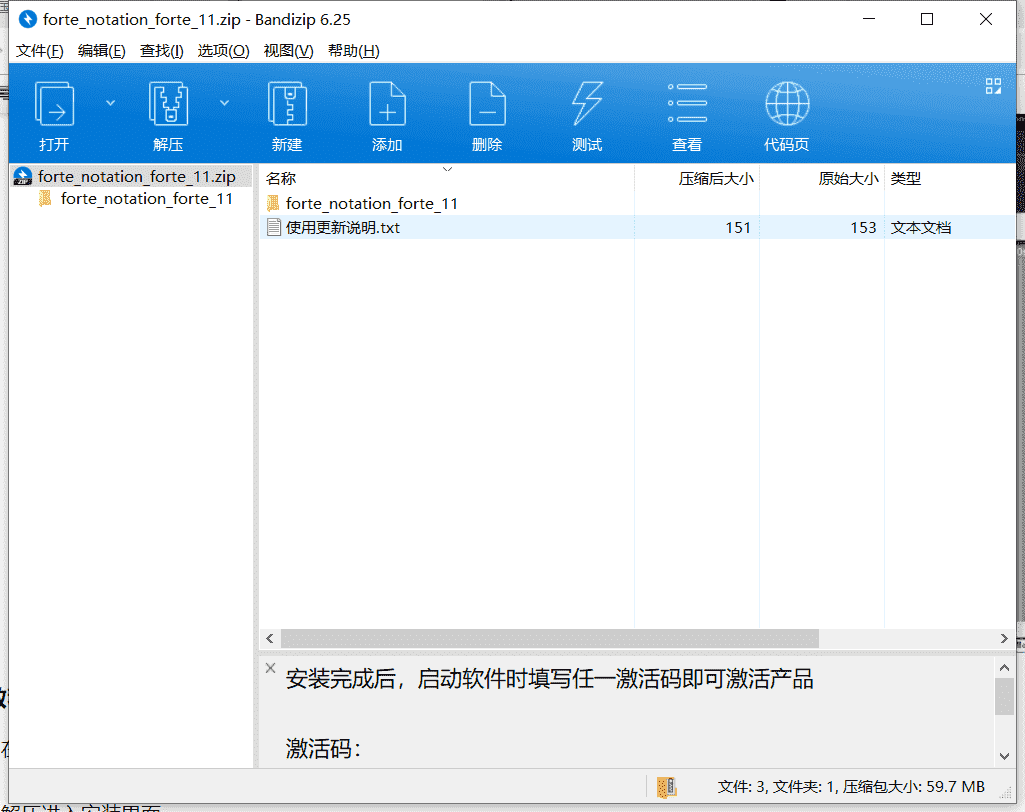Select forte_notation_forte_11.zip in the tree
Screen dimensions: 1025x812
[137, 177]
